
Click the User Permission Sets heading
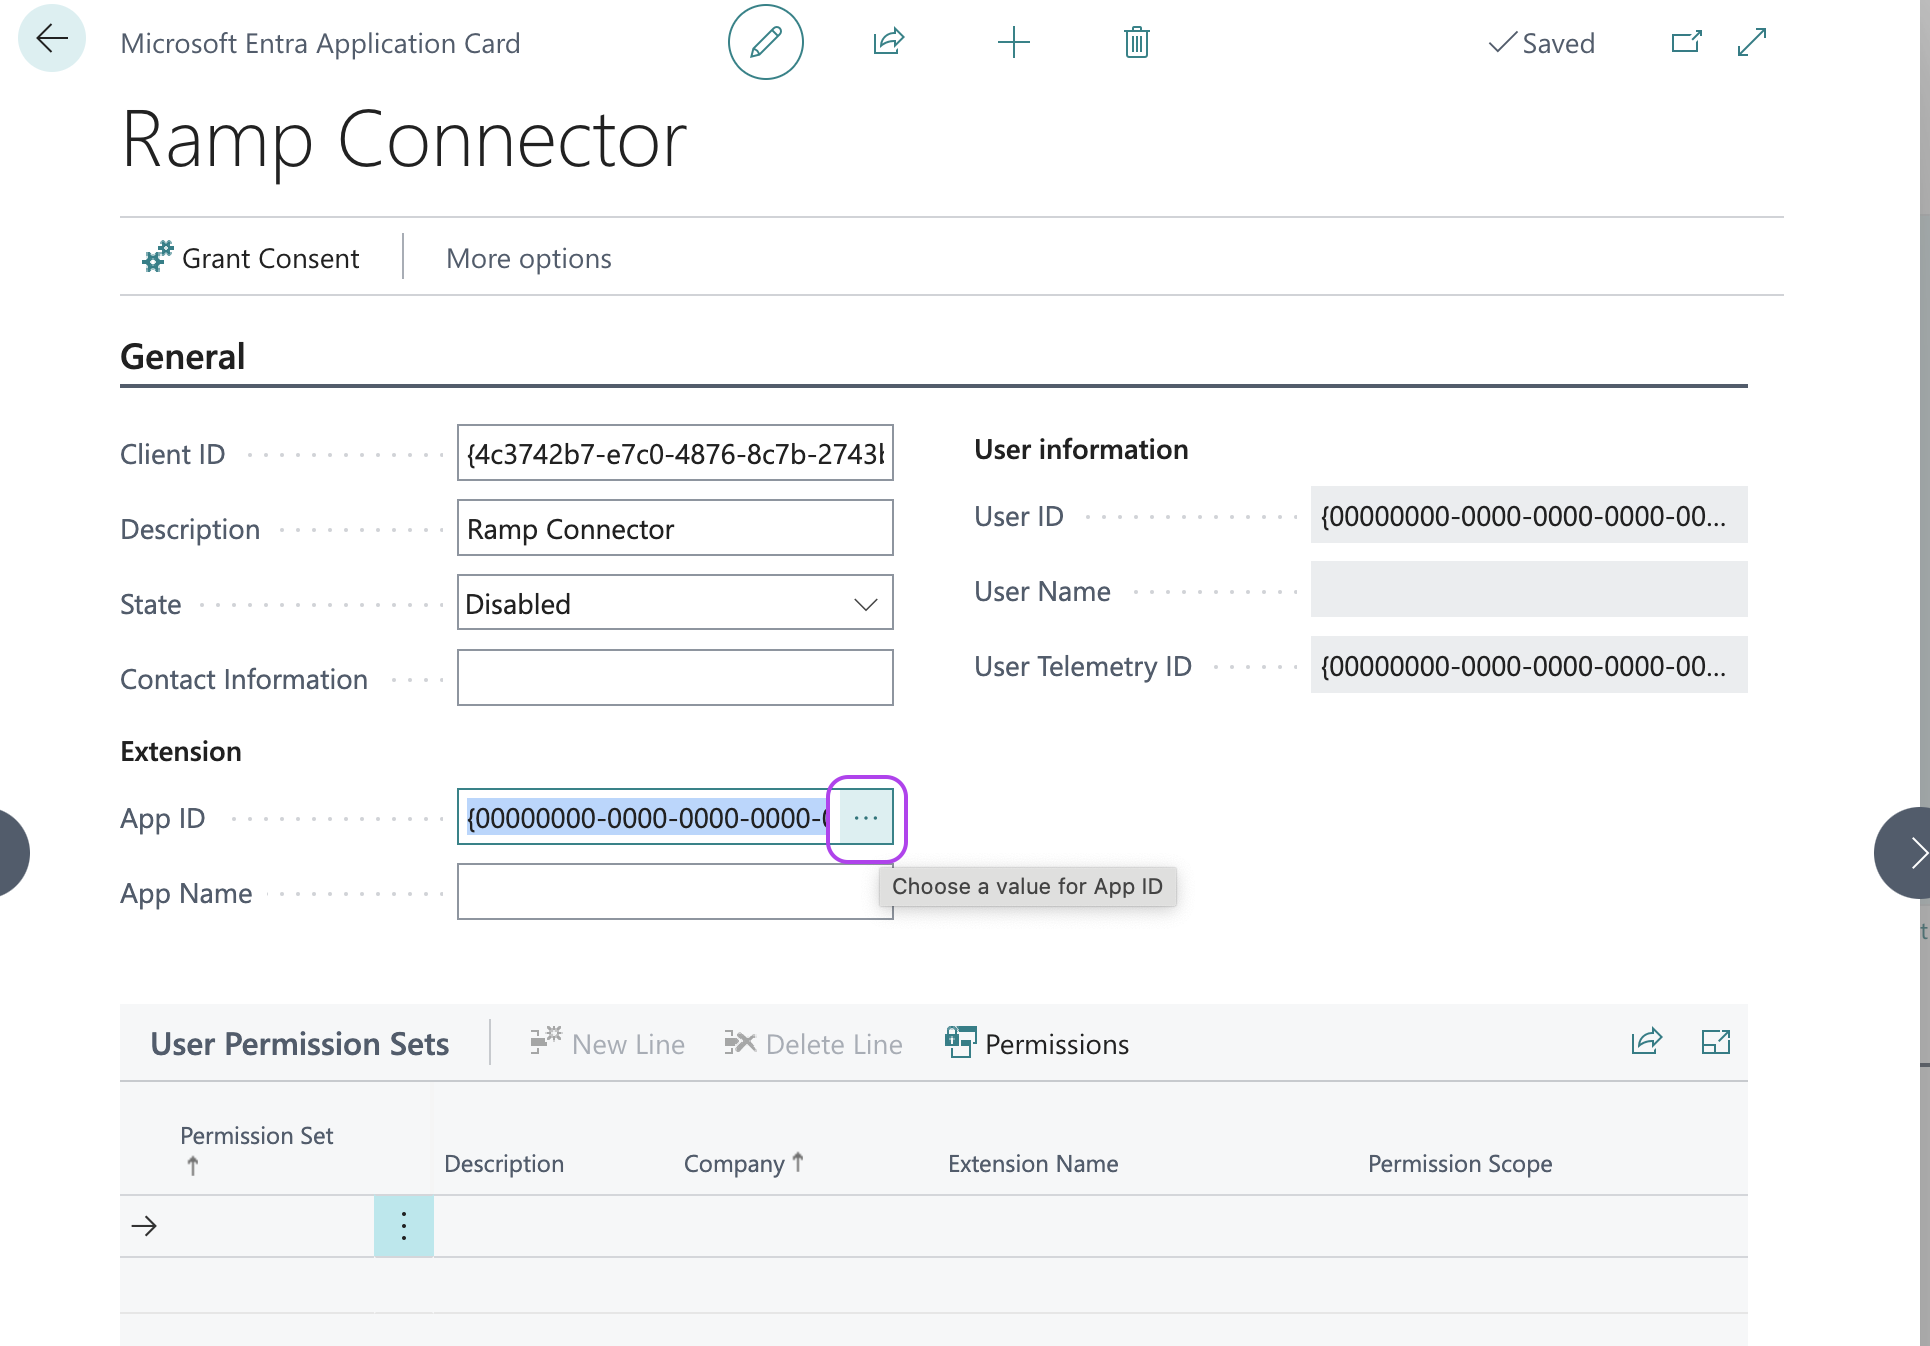300,1043
